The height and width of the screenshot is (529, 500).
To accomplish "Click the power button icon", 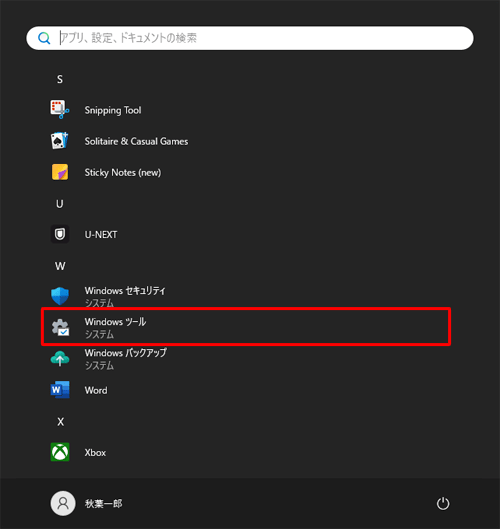I will click(443, 503).
